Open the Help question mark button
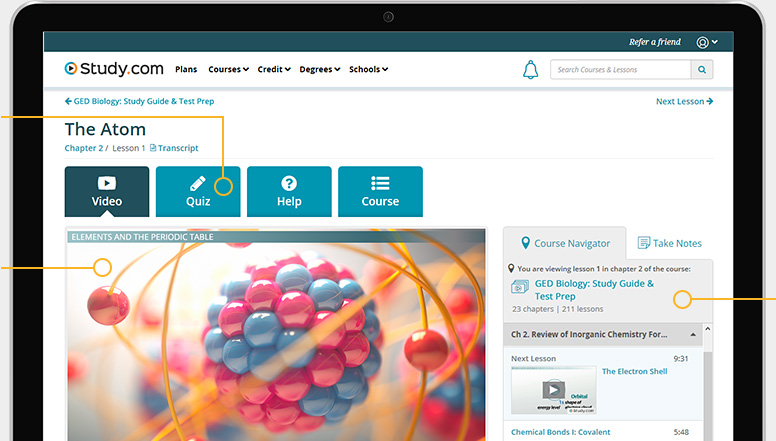This screenshot has width=776, height=441. (289, 191)
